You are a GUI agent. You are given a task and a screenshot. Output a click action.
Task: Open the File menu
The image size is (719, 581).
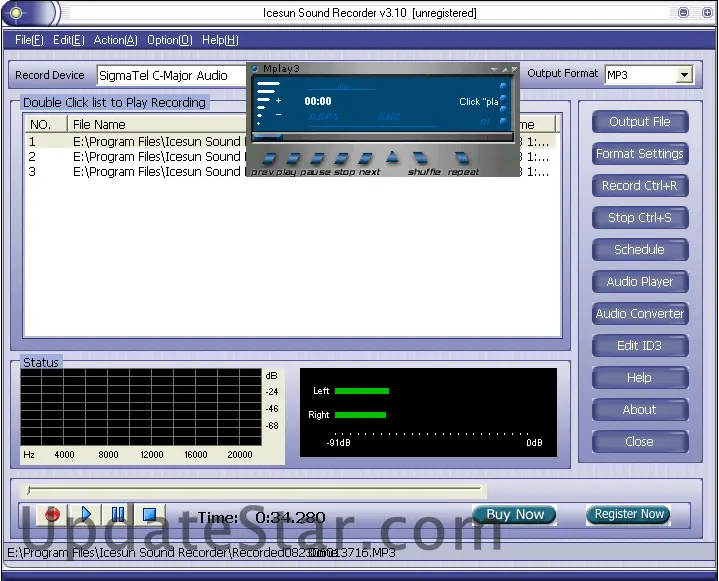point(29,40)
